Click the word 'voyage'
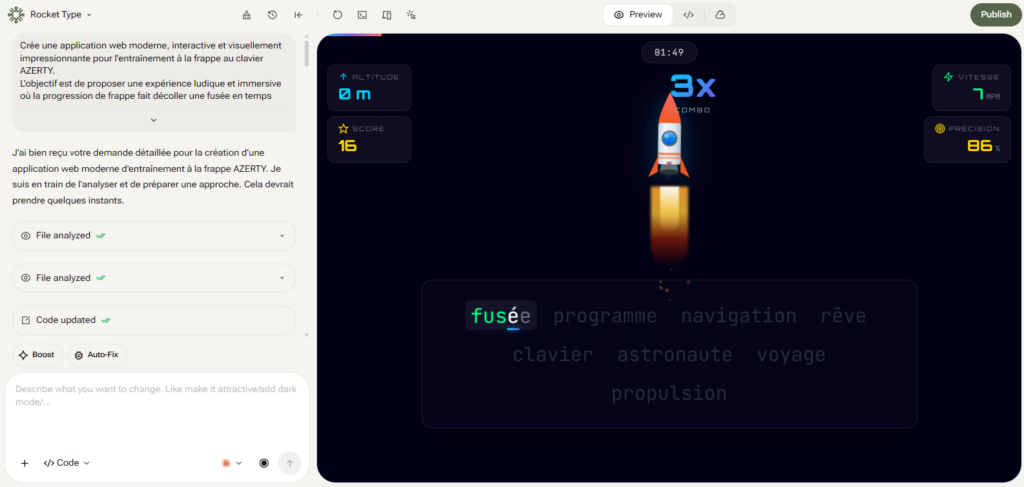 (x=791, y=356)
